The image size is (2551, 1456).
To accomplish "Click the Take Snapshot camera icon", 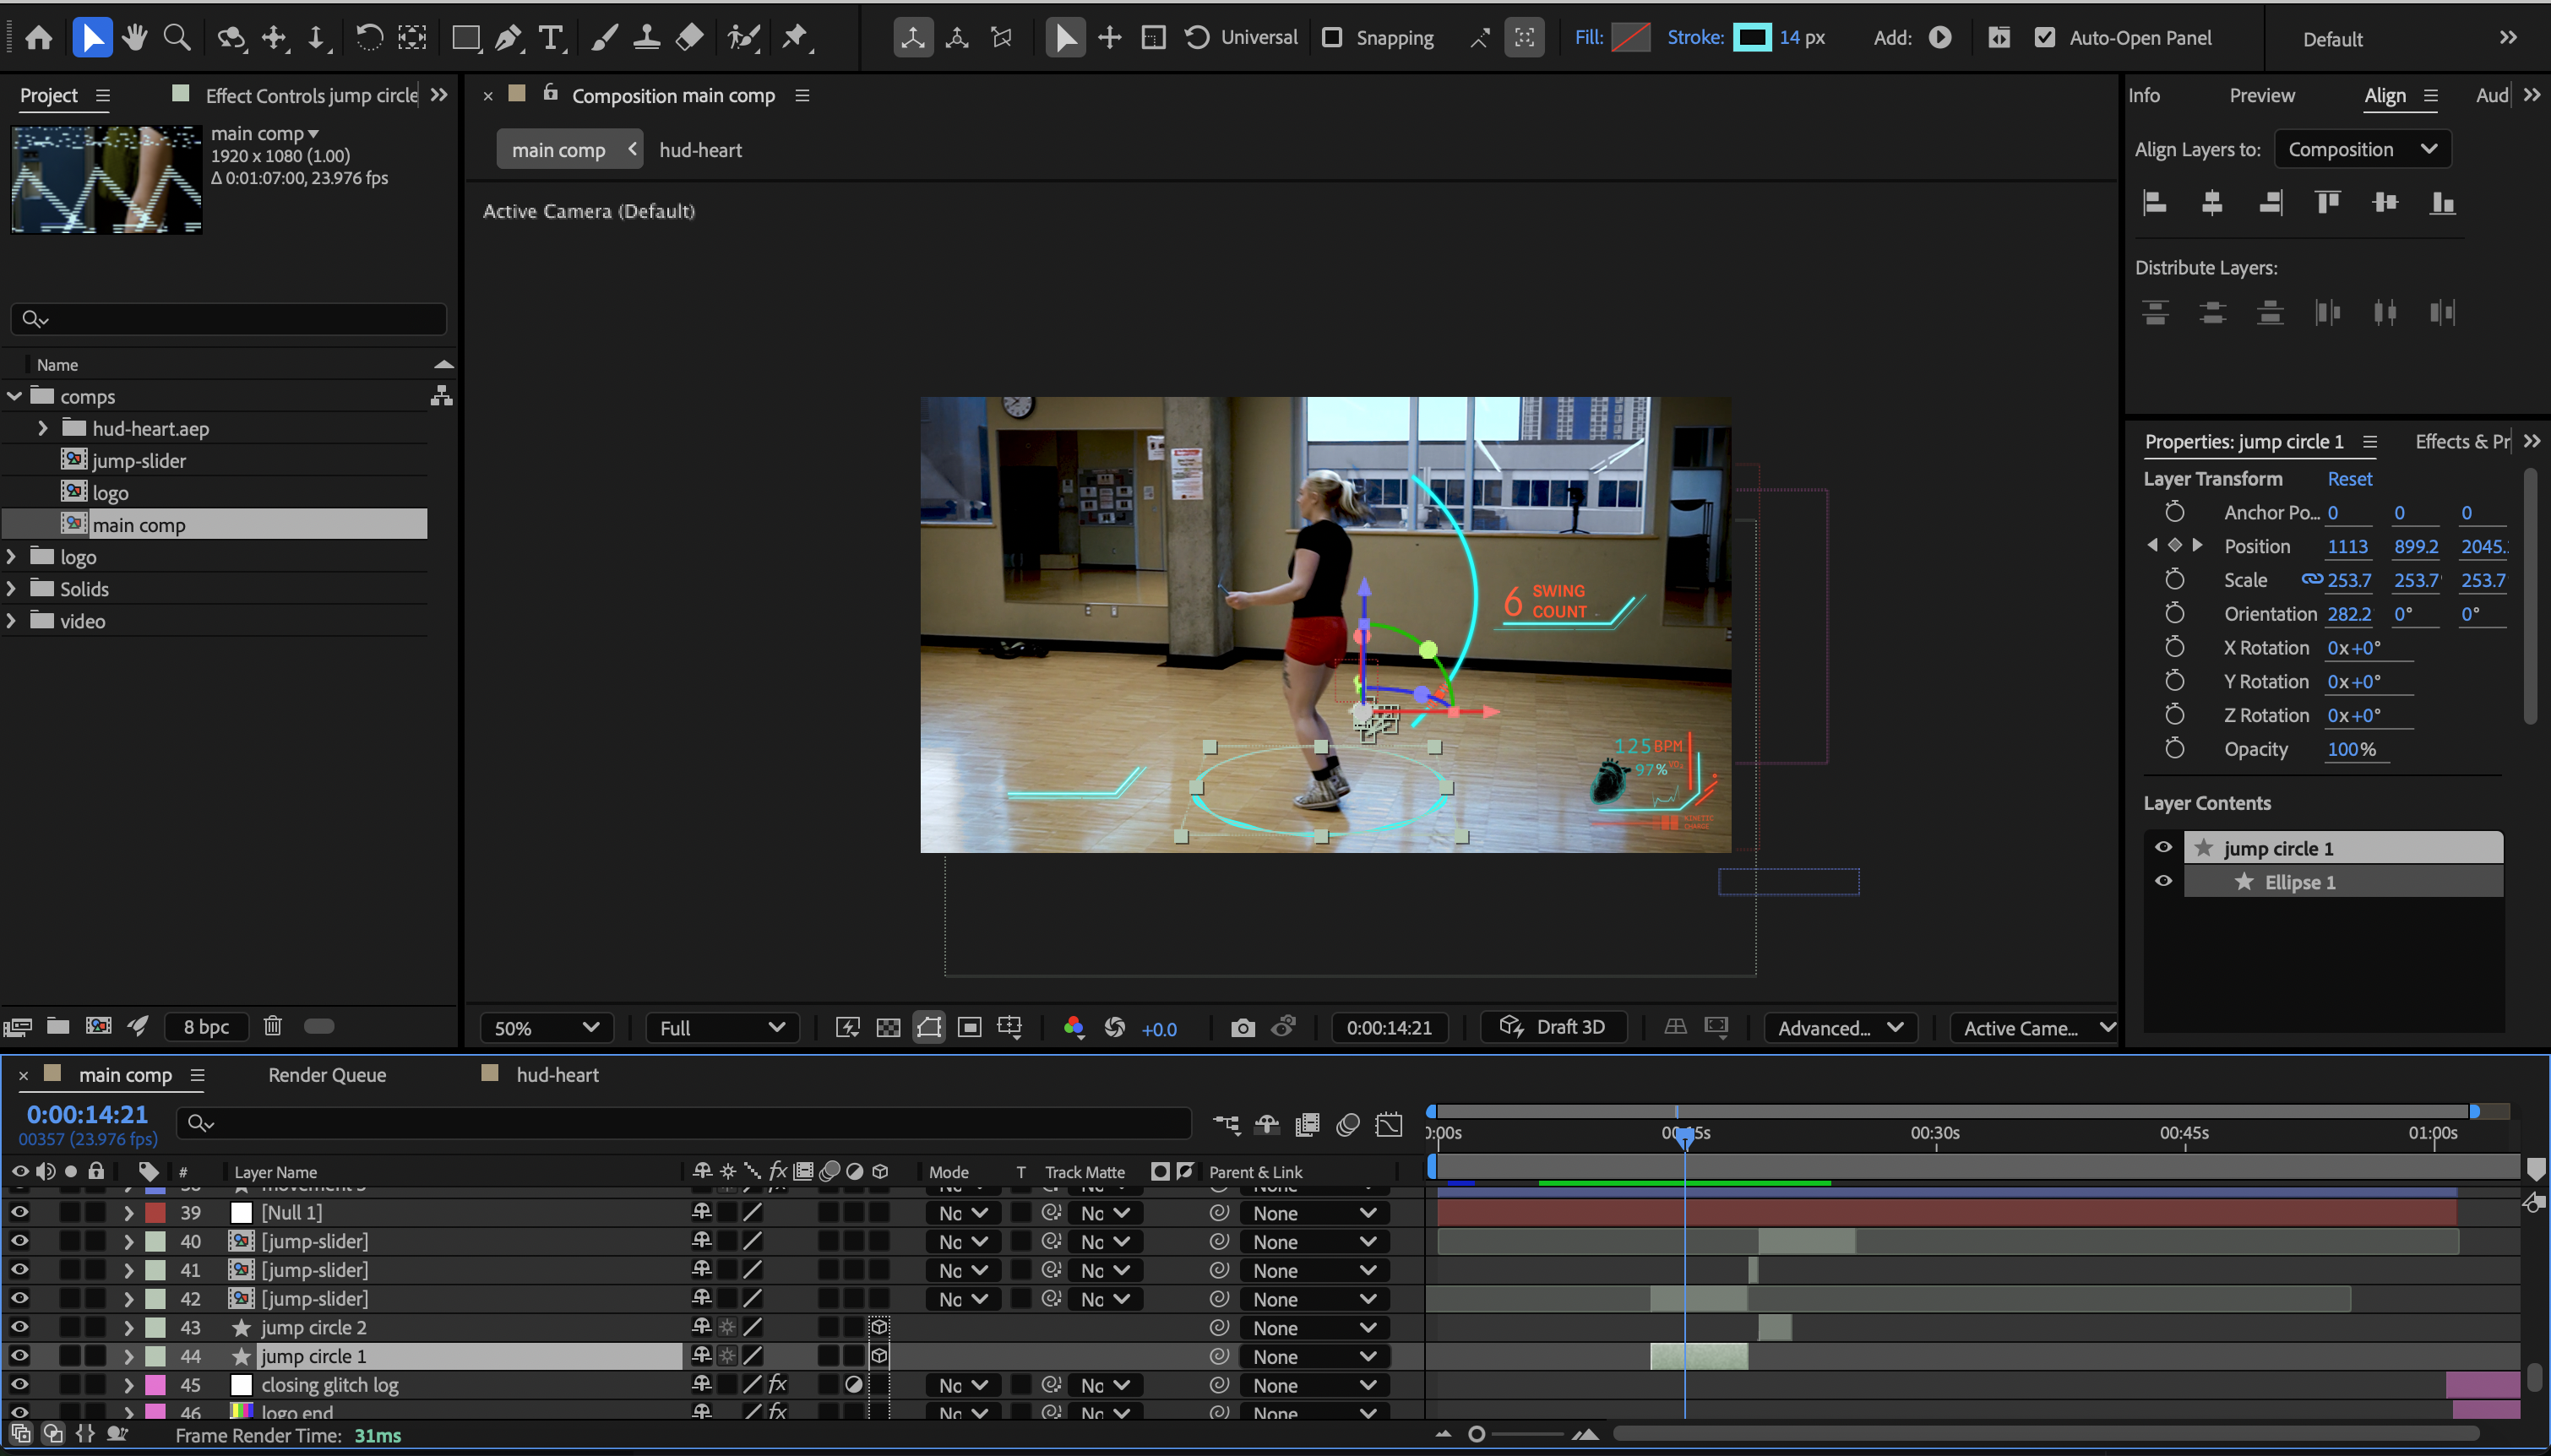I will 1242,1028.
